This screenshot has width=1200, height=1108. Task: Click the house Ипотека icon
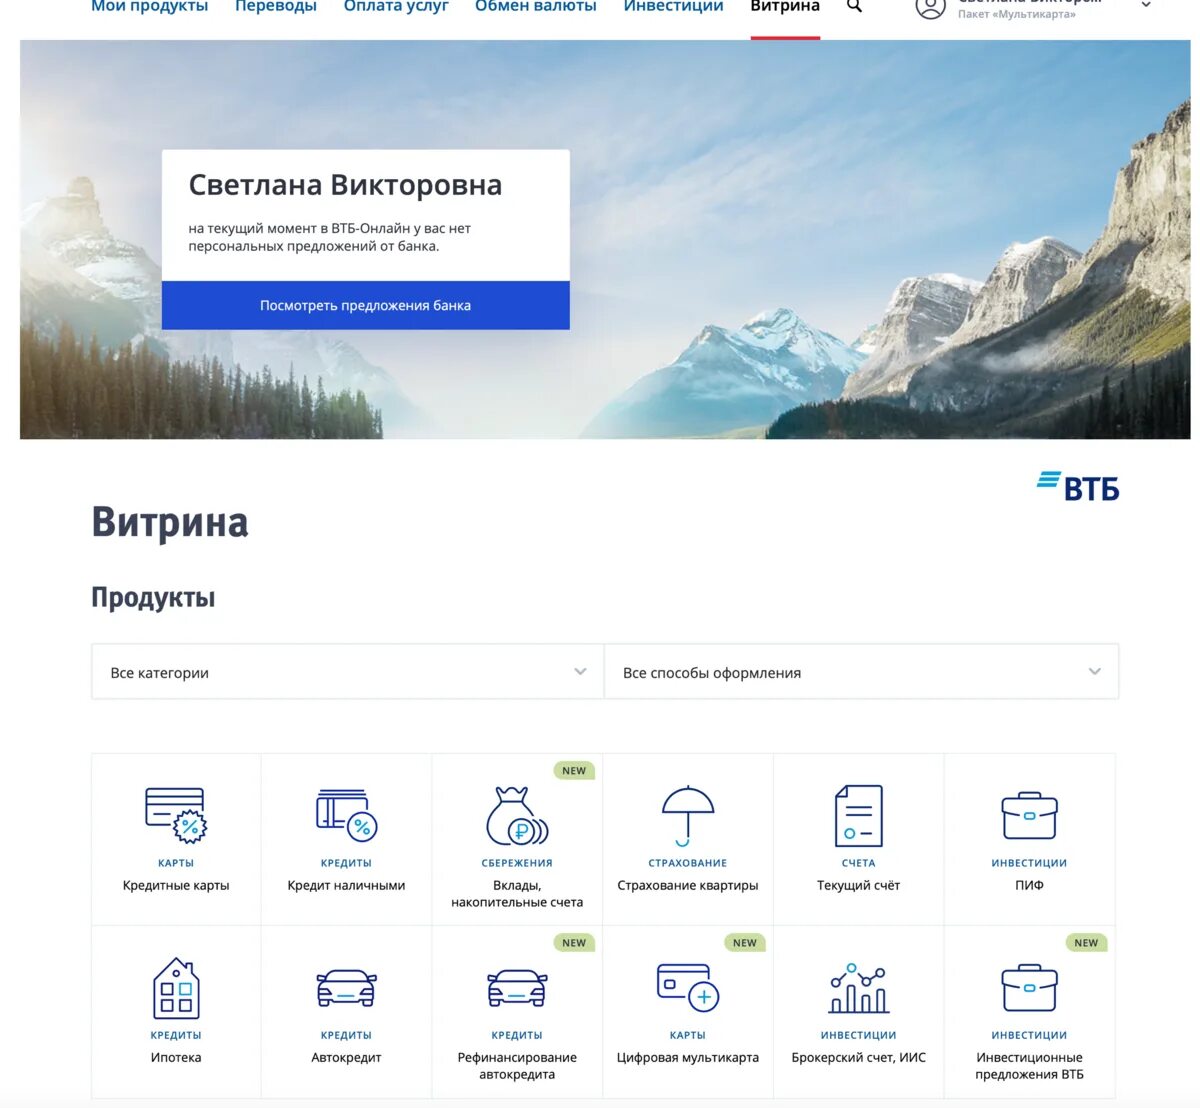tap(176, 988)
